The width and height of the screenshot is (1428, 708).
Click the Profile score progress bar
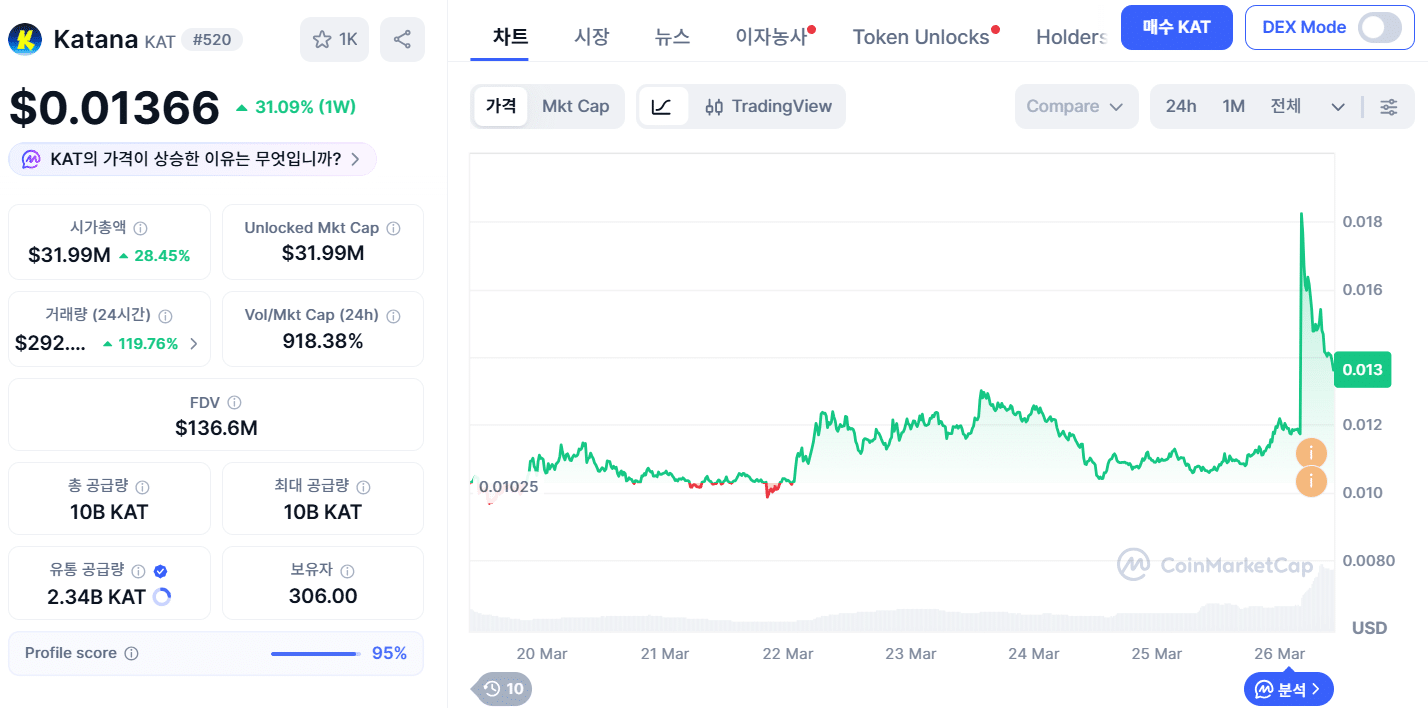click(316, 654)
